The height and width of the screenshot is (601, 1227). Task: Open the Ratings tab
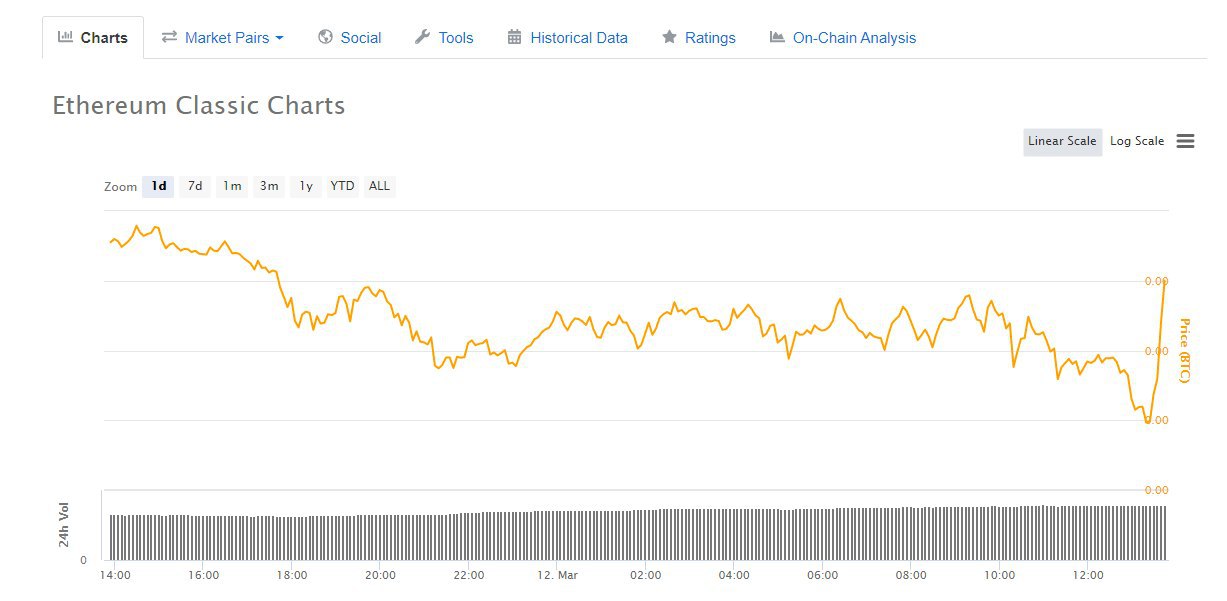tap(698, 38)
